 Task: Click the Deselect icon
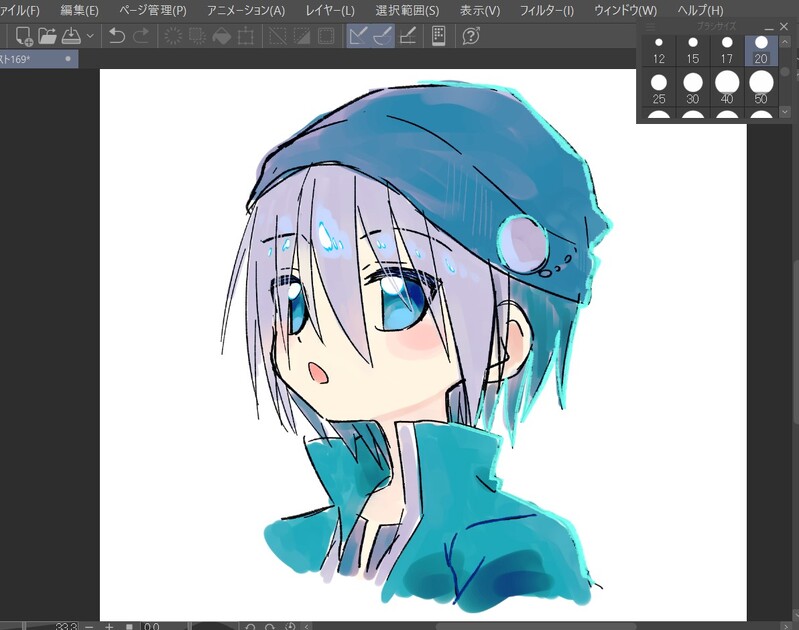278,36
